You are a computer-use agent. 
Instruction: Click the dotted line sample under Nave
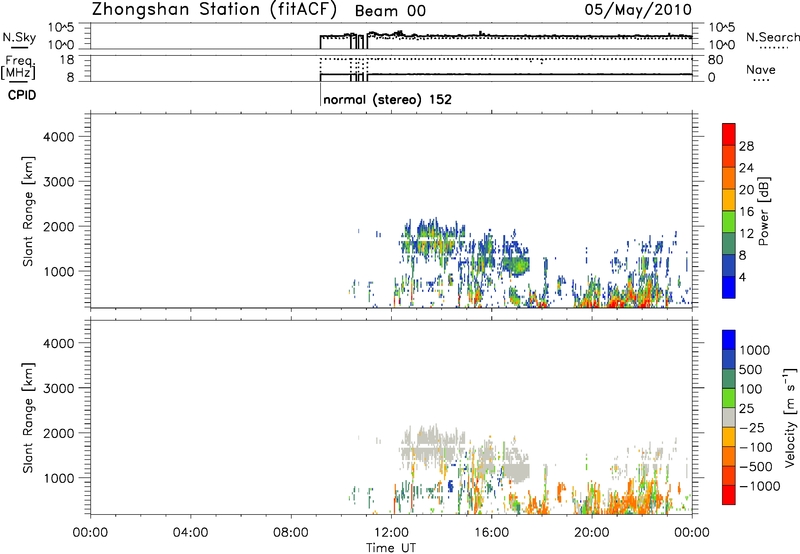pyautogui.click(x=762, y=81)
